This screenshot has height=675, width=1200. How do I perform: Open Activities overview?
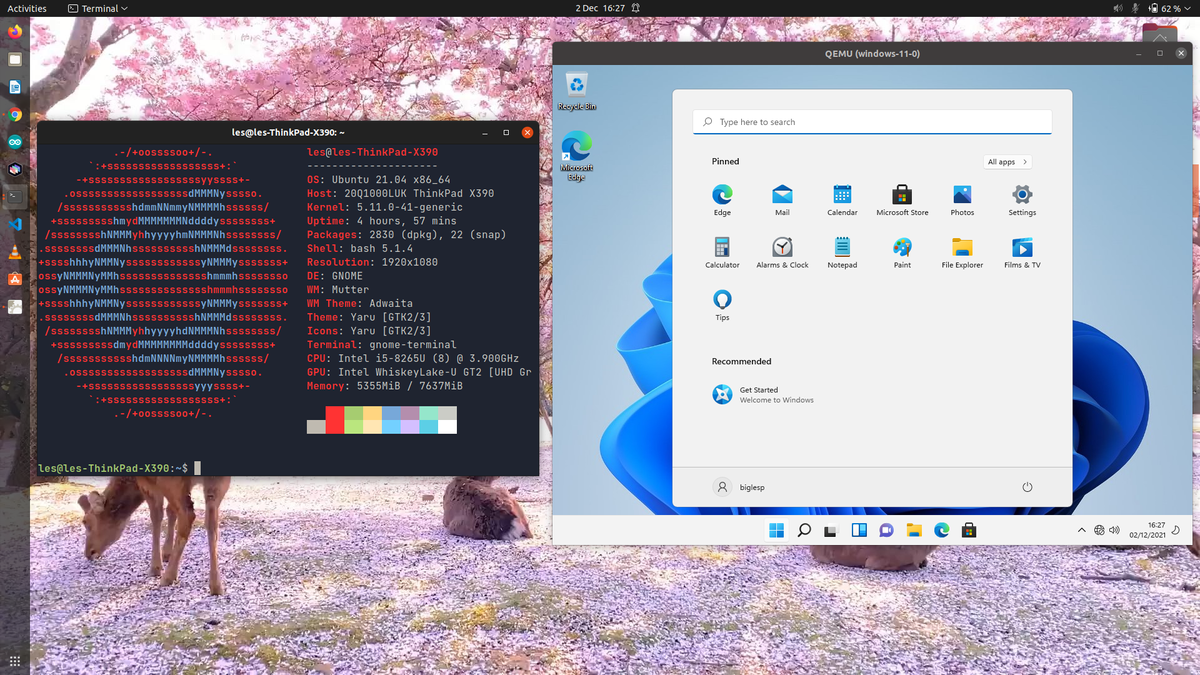pos(27,8)
